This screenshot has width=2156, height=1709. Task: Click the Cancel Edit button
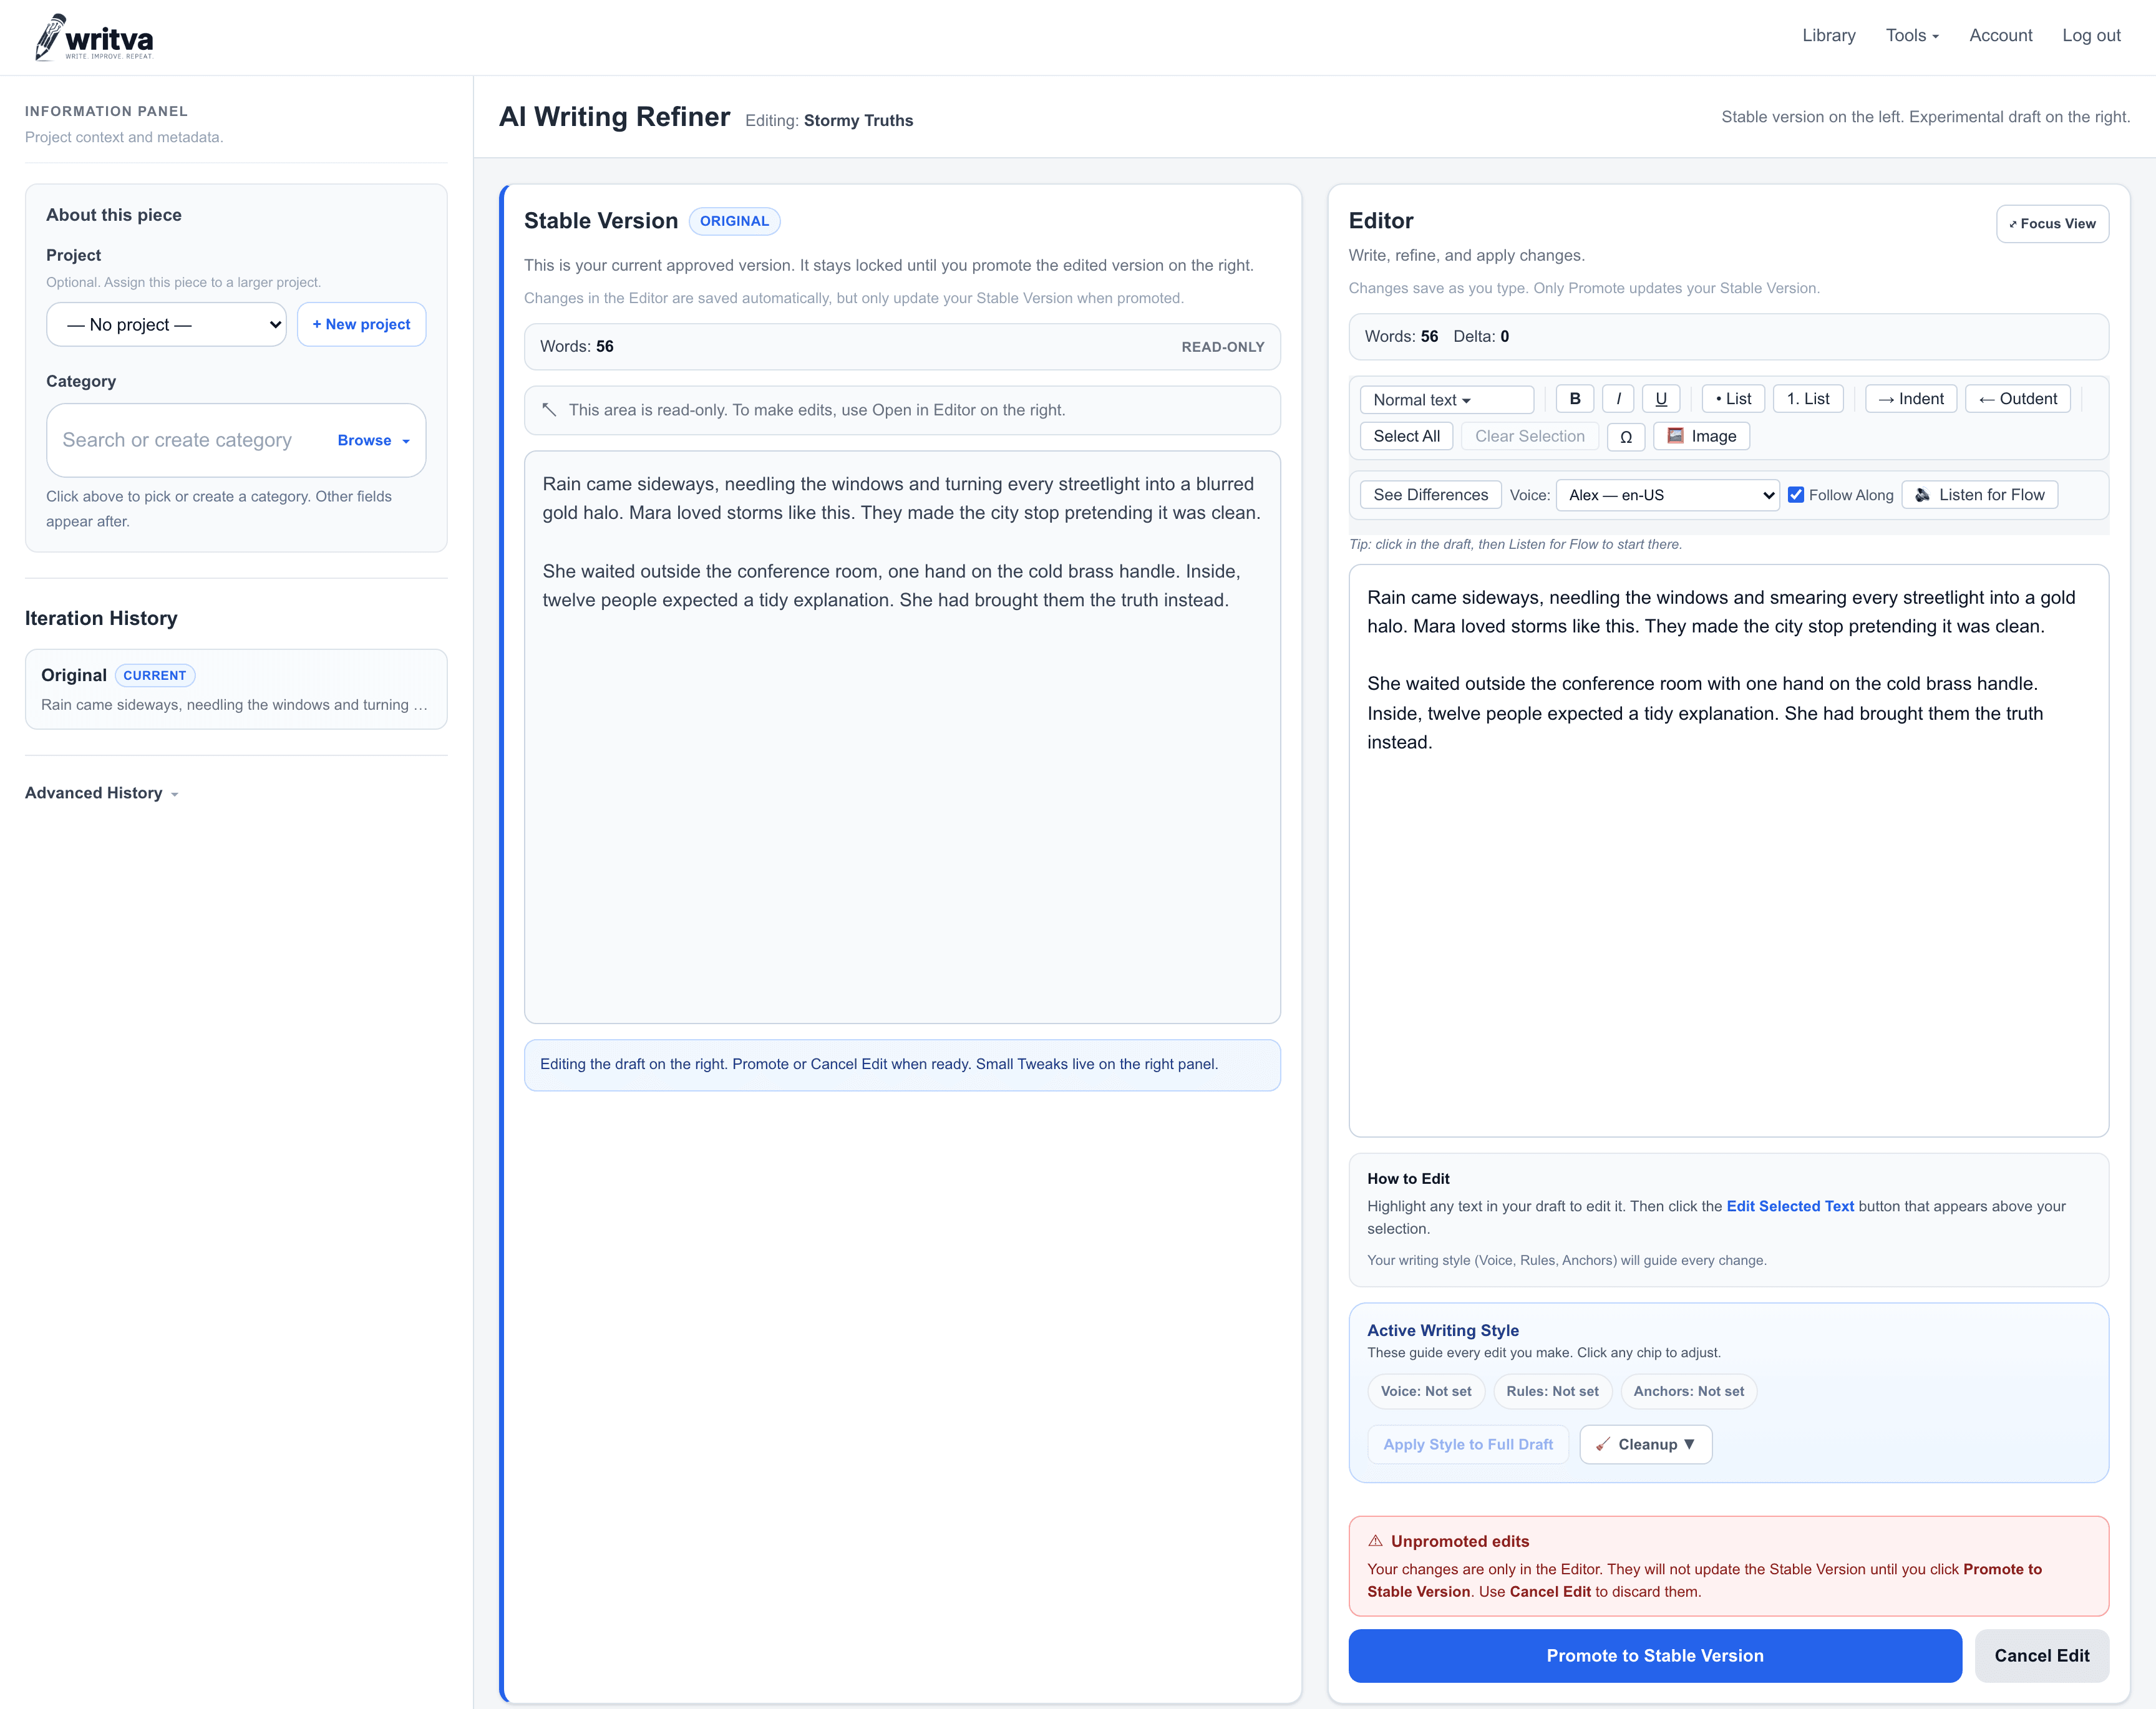click(x=2041, y=1656)
